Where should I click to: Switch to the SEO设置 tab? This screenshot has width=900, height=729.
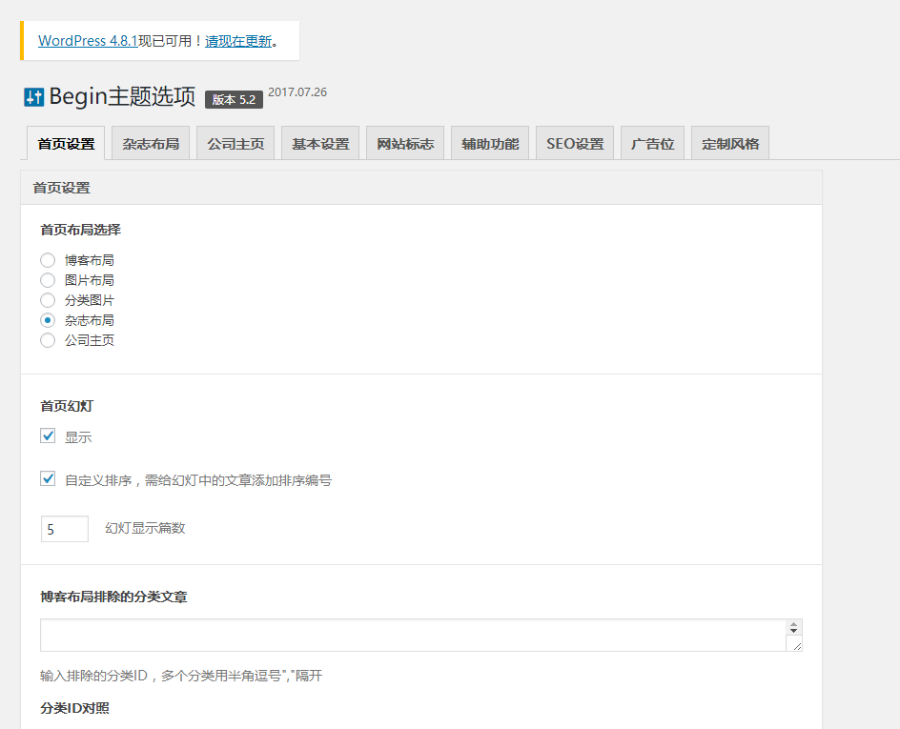(575, 144)
